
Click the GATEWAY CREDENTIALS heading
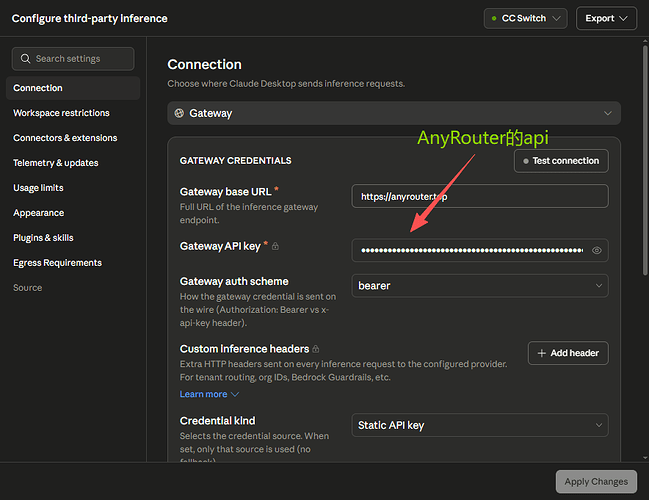(x=236, y=161)
